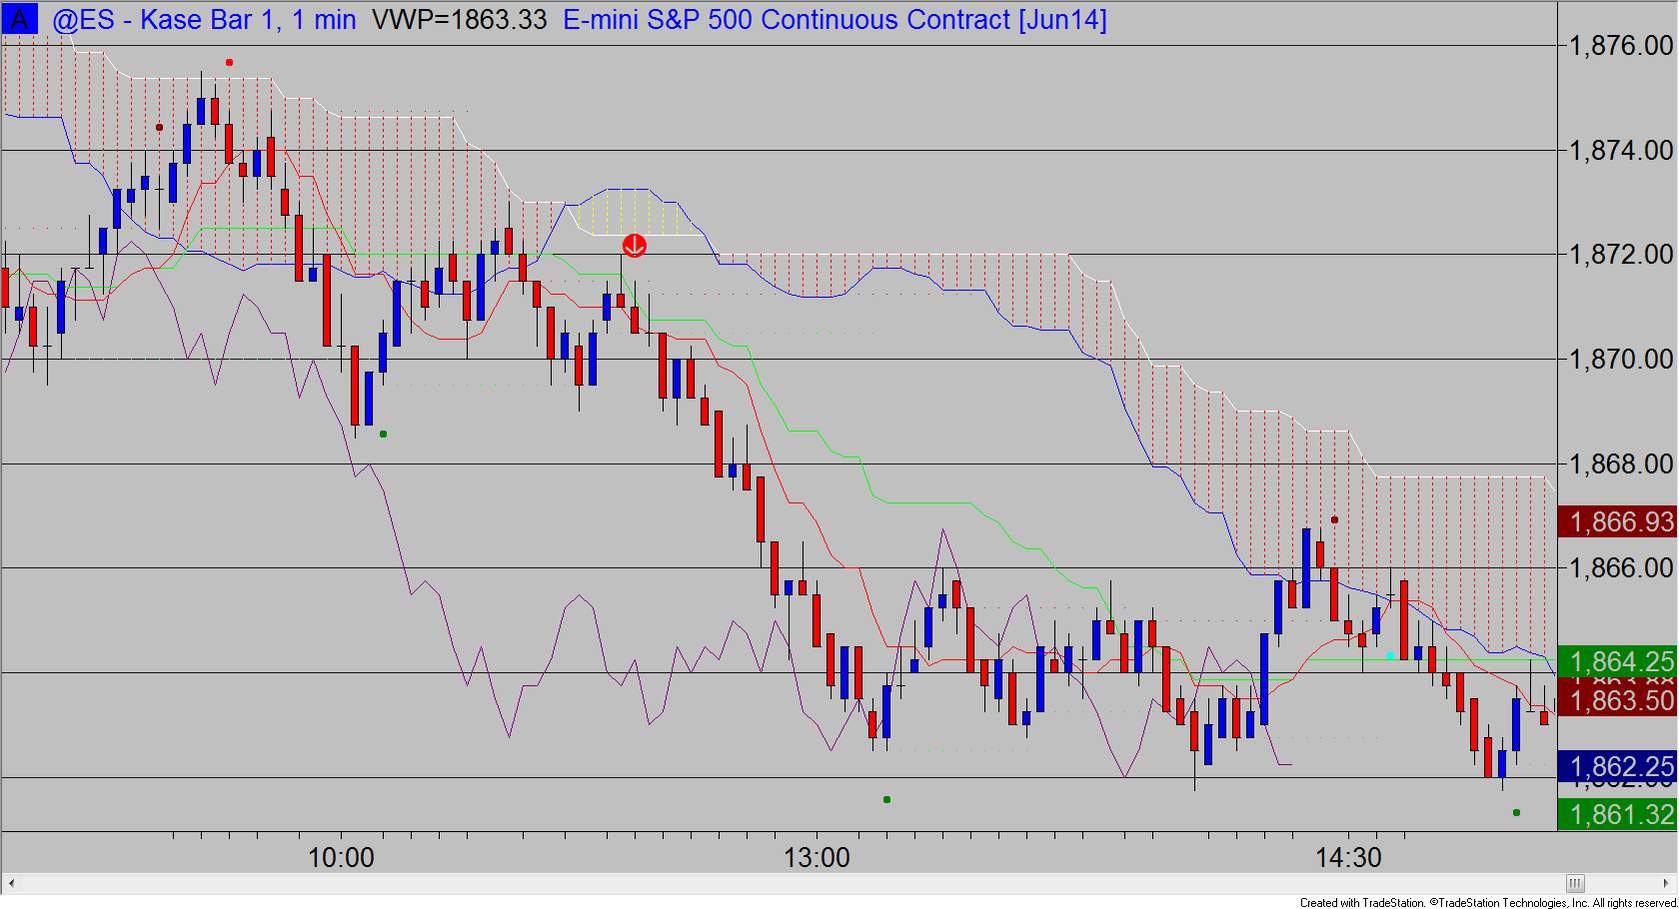Select the red 1,863.50 price marker
The width and height of the screenshot is (1679, 909).
pyautogui.click(x=1617, y=701)
